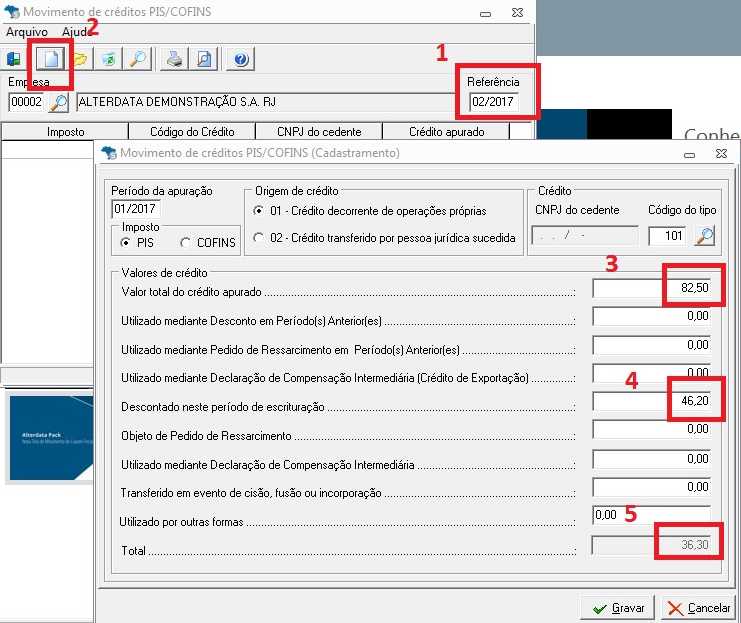
Task: Click the Alterdata Pack banner thumbnail
Action: (x=51, y=438)
